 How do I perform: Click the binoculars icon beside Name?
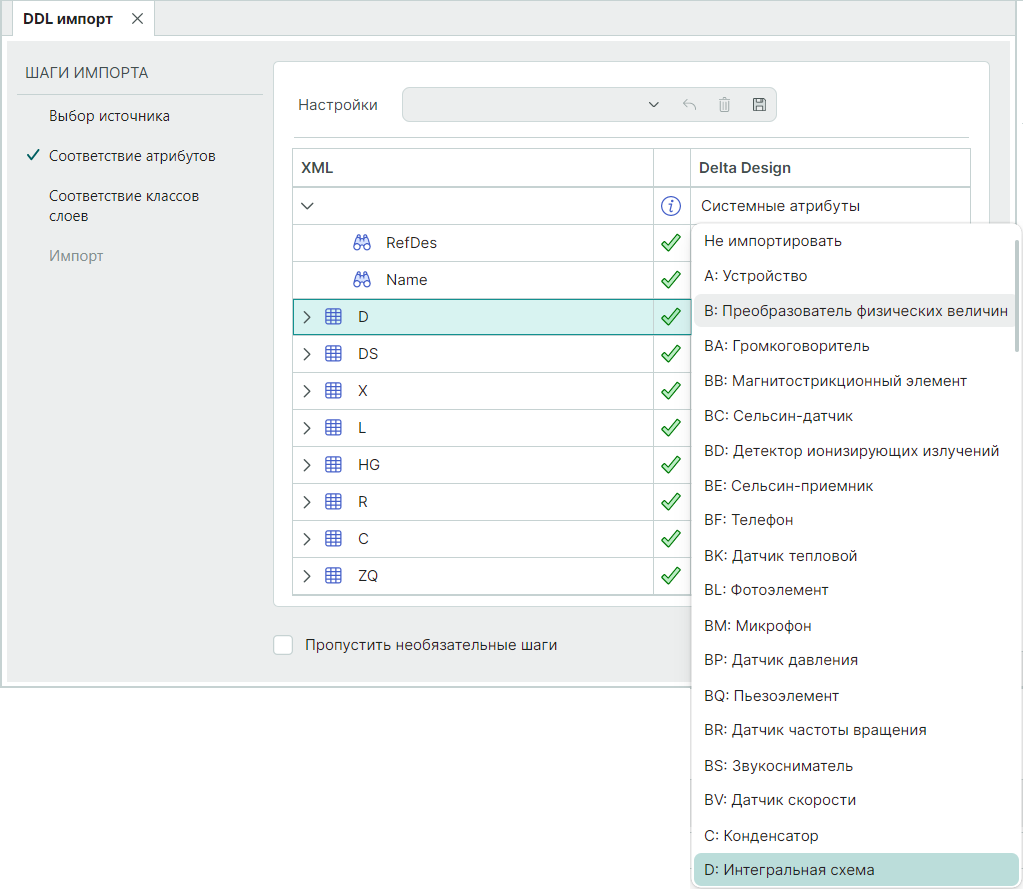coord(362,280)
